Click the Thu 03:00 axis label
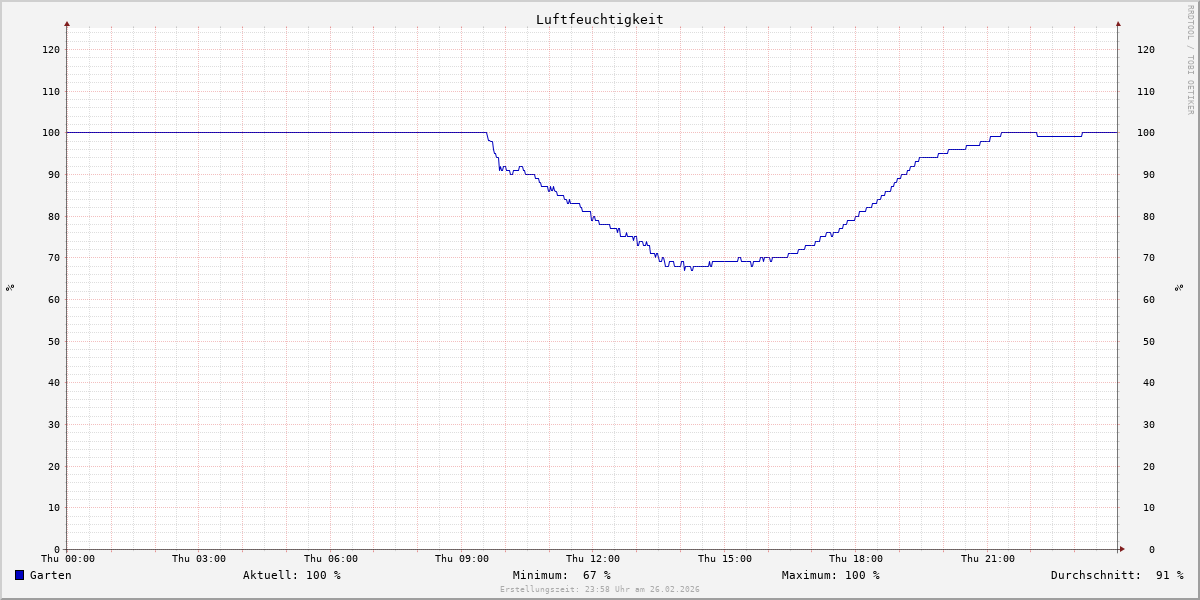 pos(199,559)
